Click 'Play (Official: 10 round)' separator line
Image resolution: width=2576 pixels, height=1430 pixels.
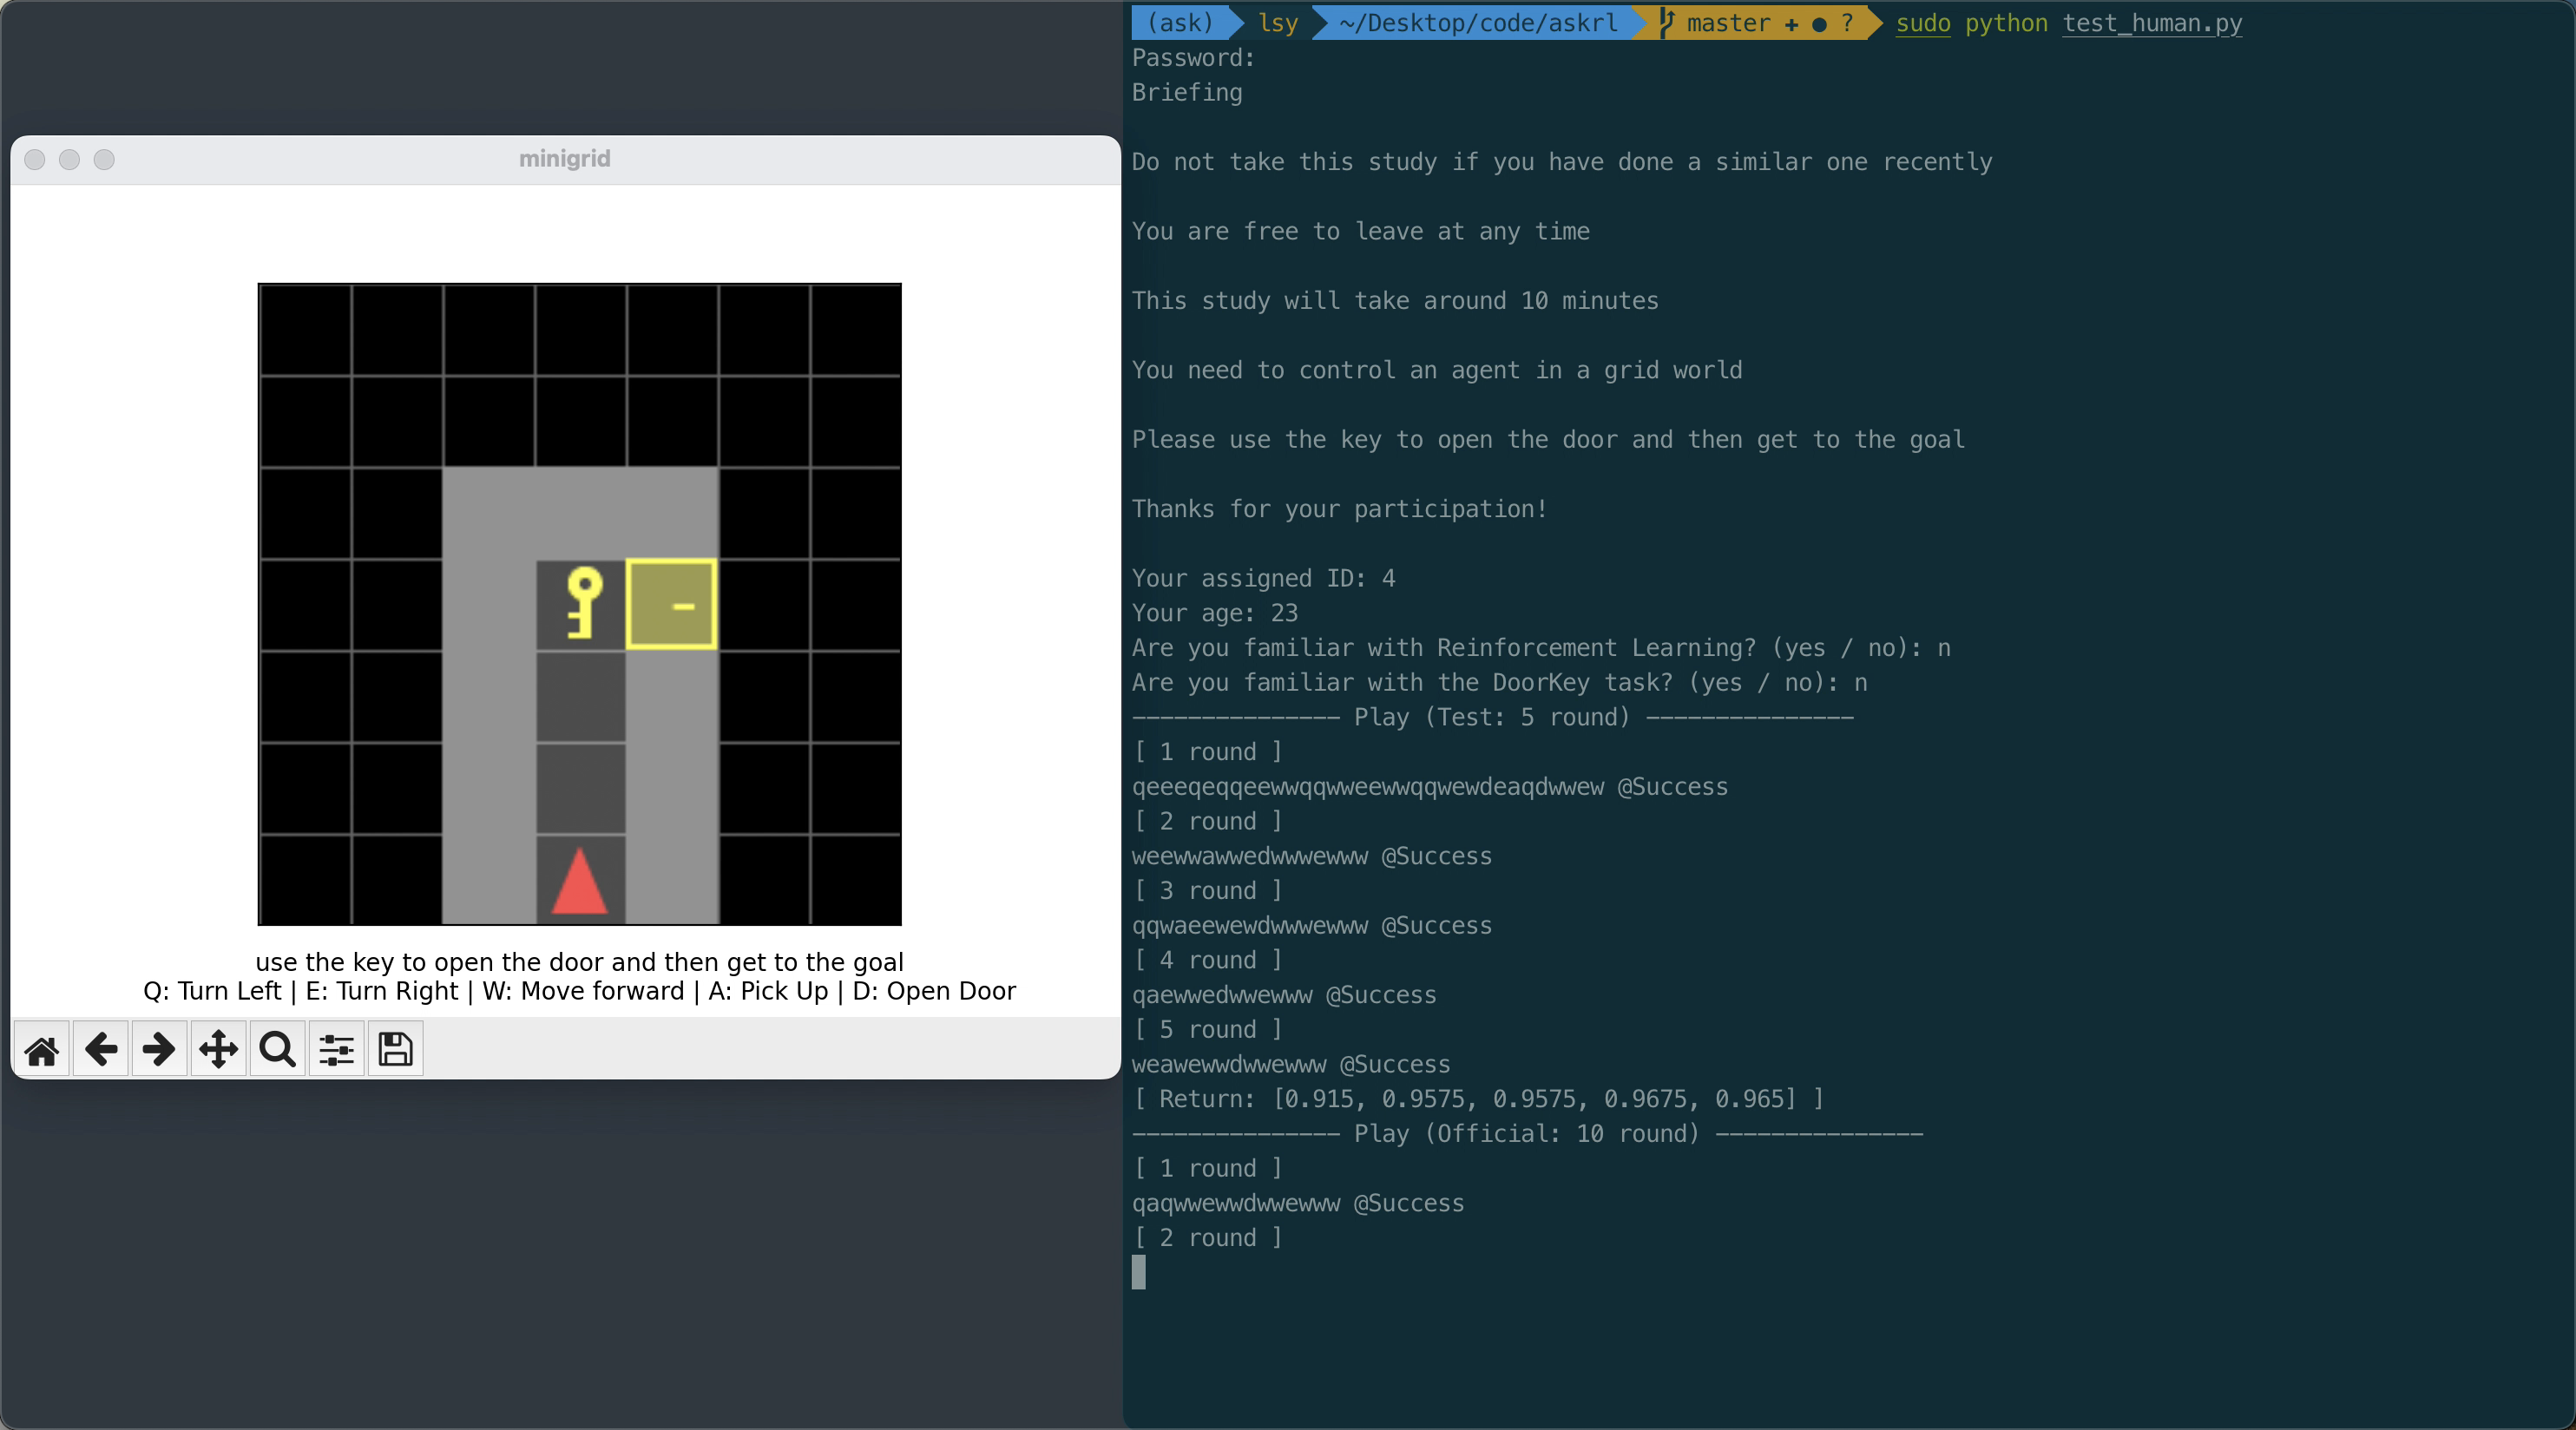[1528, 1134]
